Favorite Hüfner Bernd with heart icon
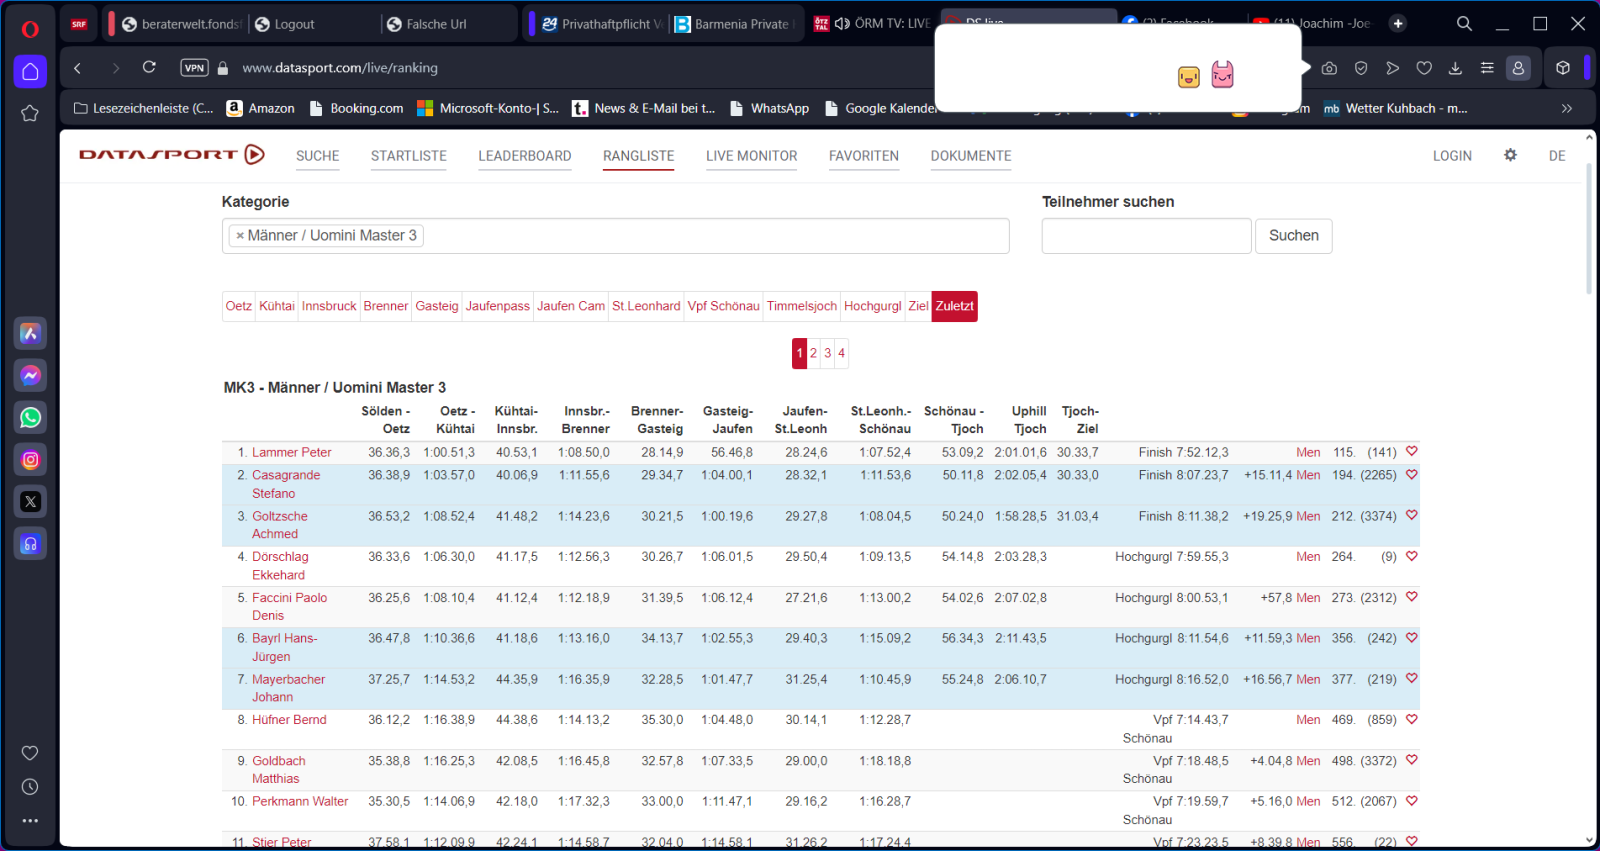Screen dimensions: 1600x851 click(x=1411, y=719)
